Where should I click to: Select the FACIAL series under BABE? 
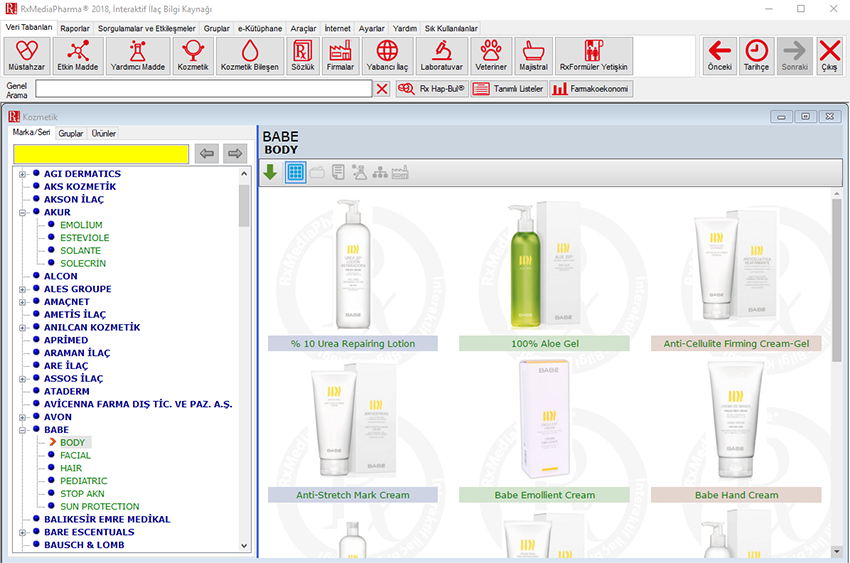point(75,455)
